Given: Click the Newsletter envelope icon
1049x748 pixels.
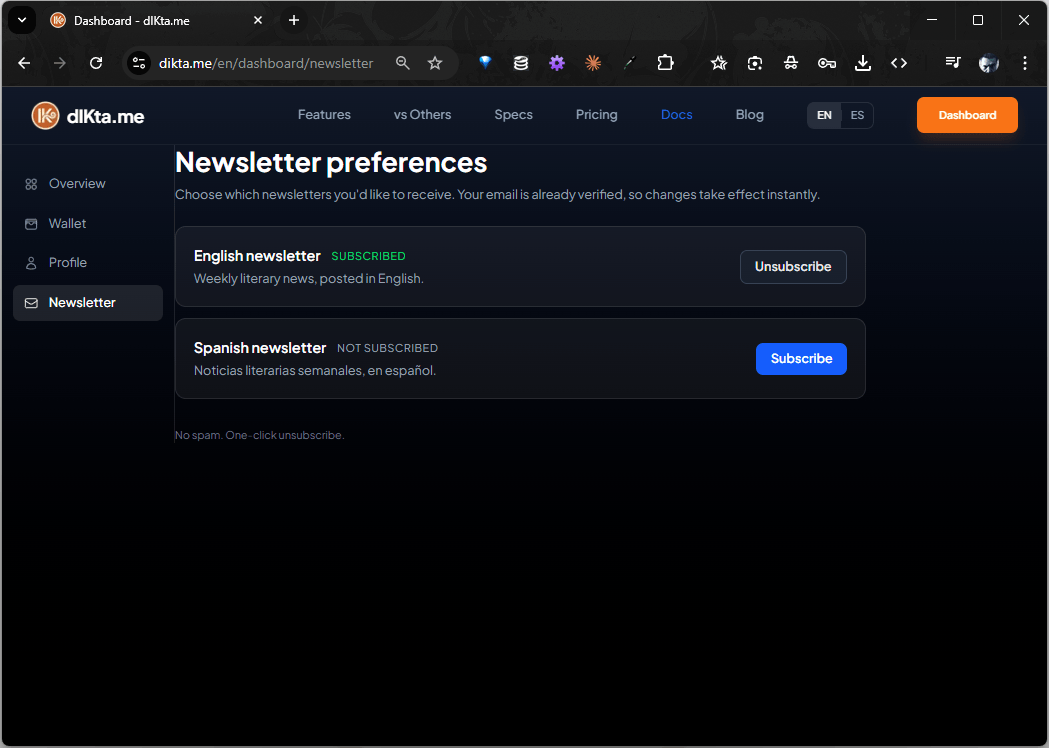Looking at the screenshot, I should [x=29, y=302].
